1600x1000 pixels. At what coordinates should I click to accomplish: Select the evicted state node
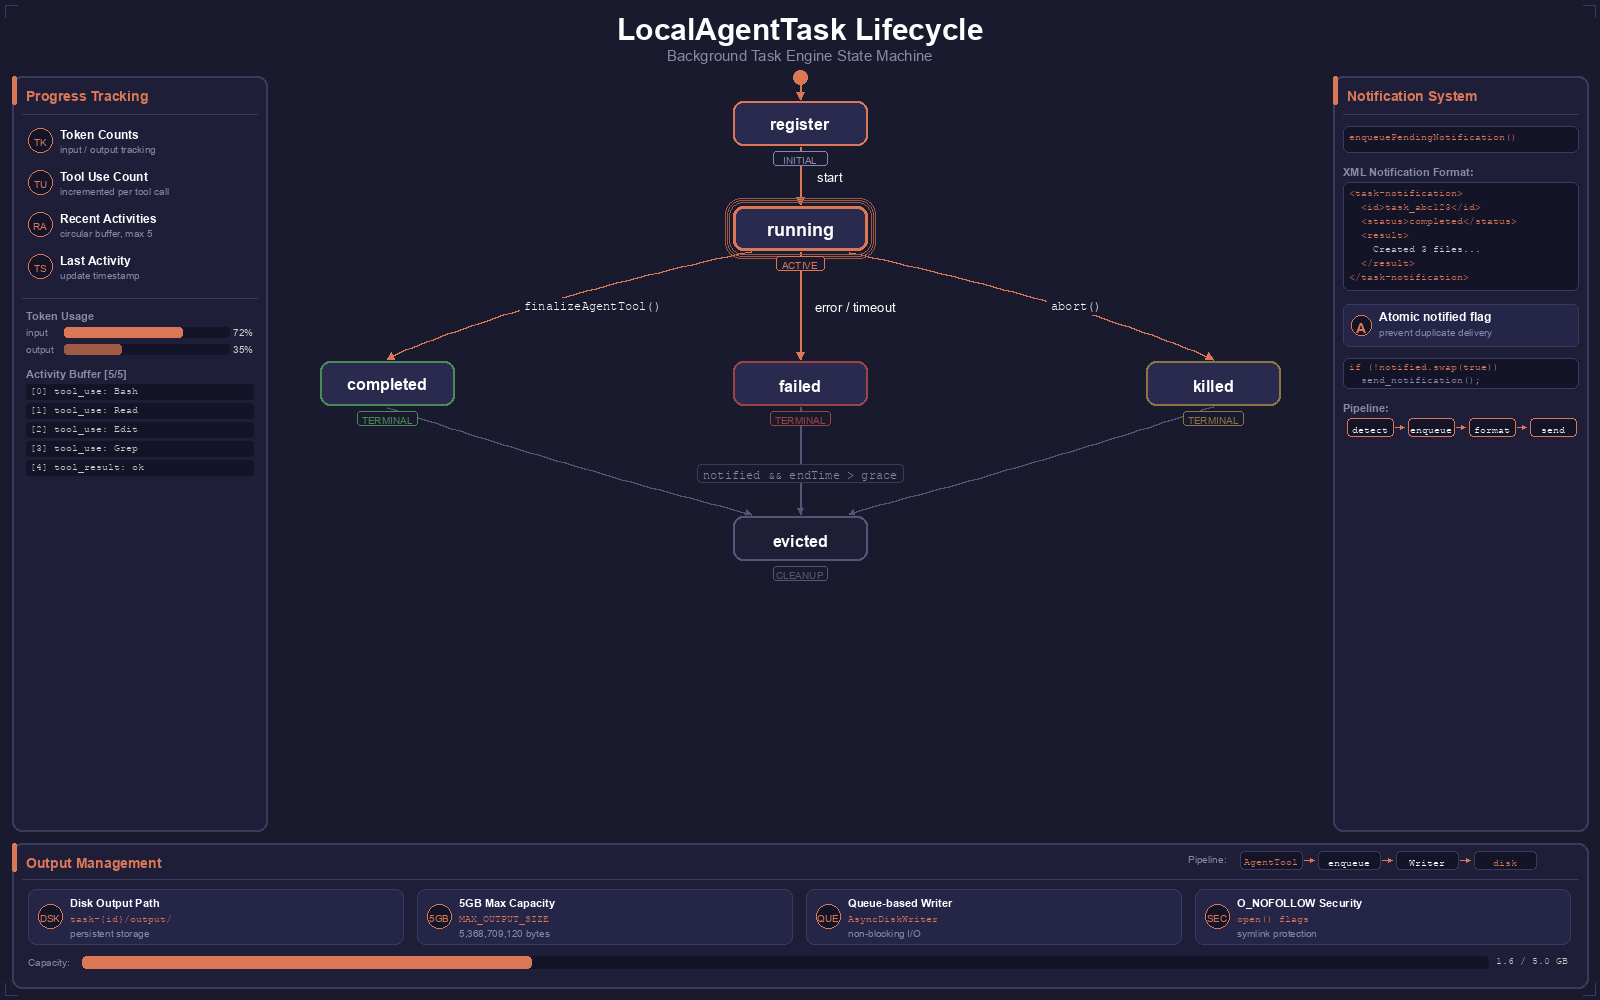click(x=800, y=540)
